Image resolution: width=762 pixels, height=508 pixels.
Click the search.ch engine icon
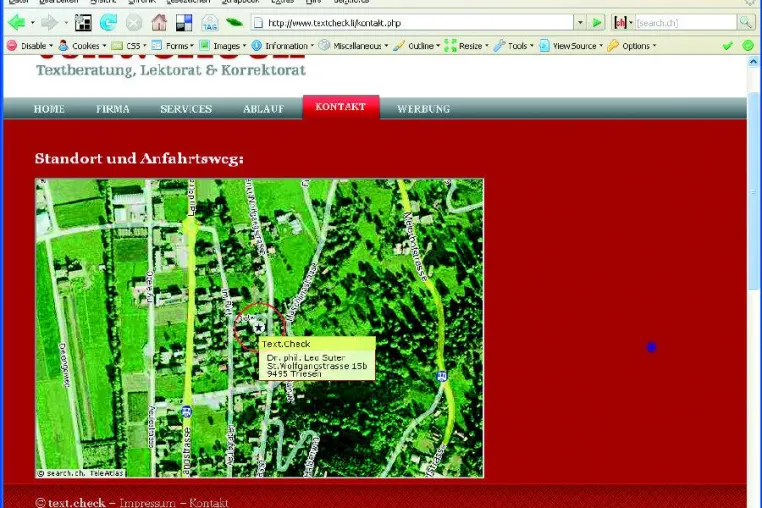pyautogui.click(x=620, y=22)
